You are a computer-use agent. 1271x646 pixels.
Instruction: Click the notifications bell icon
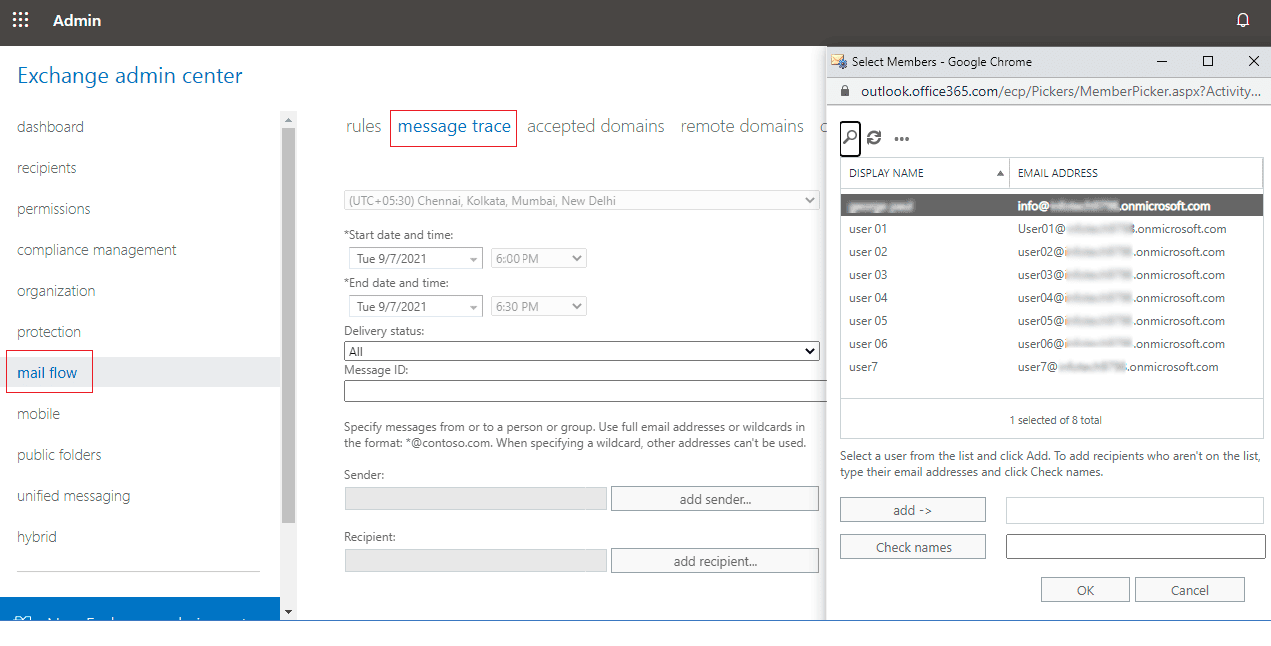pos(1243,20)
